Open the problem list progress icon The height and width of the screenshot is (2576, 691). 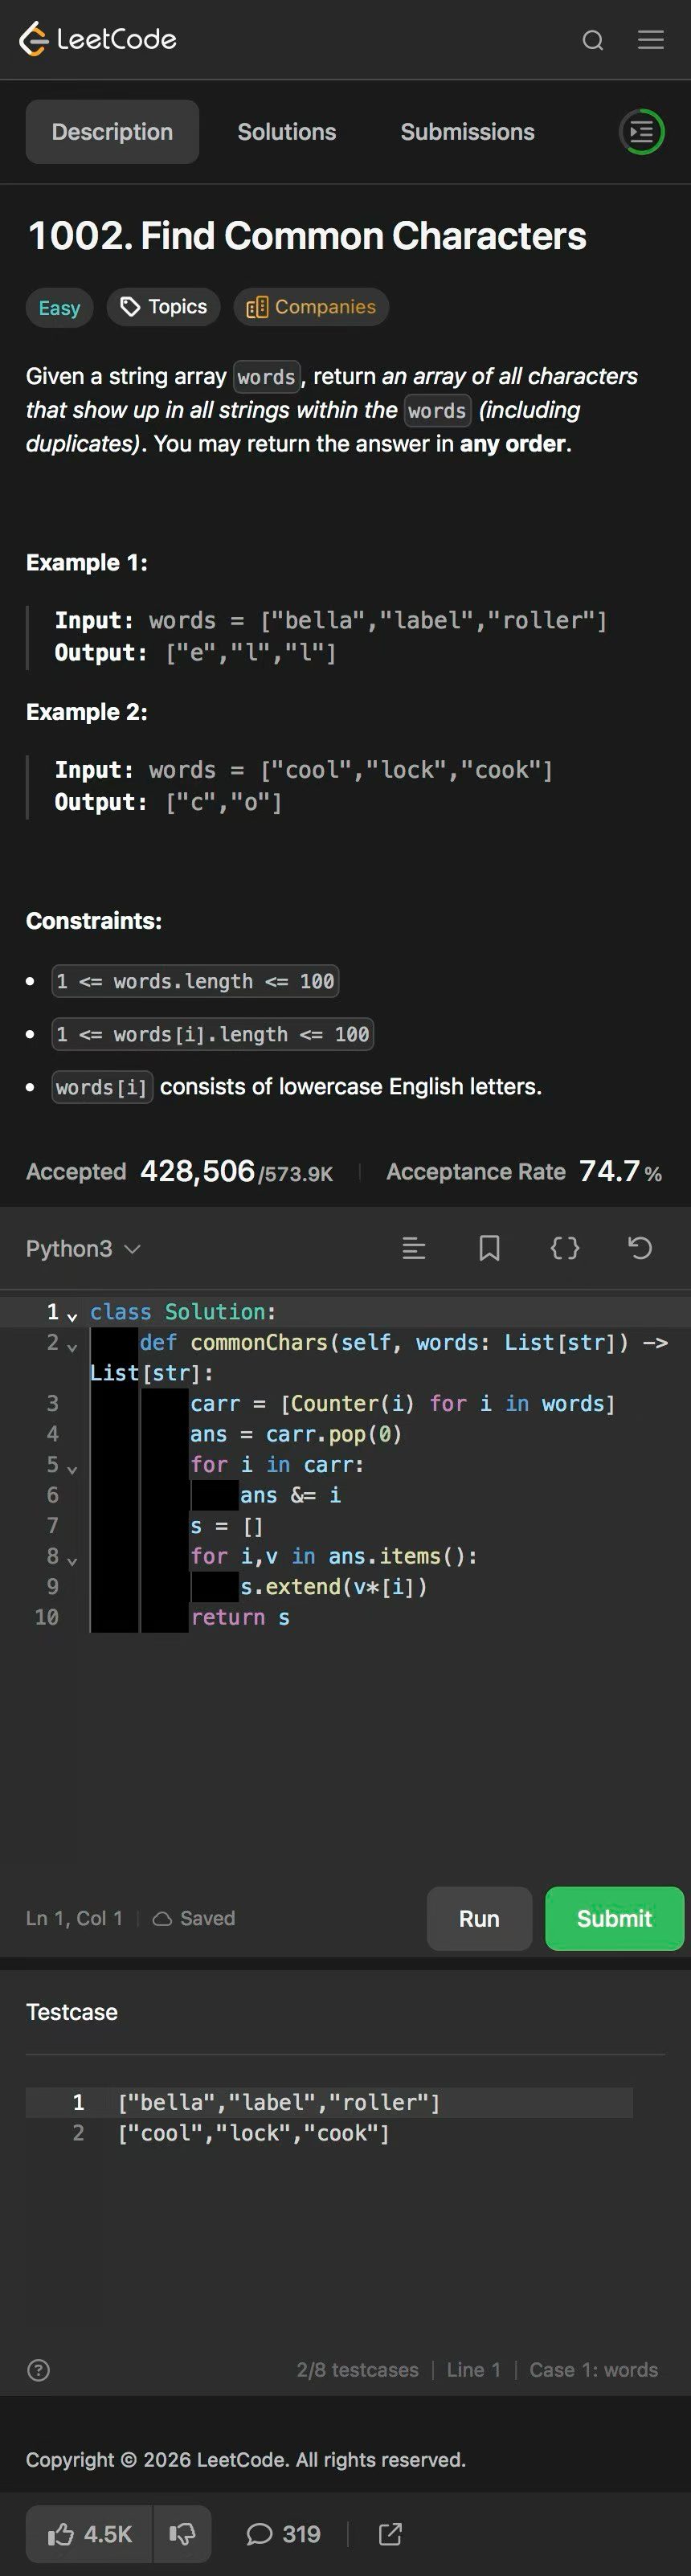tap(642, 131)
